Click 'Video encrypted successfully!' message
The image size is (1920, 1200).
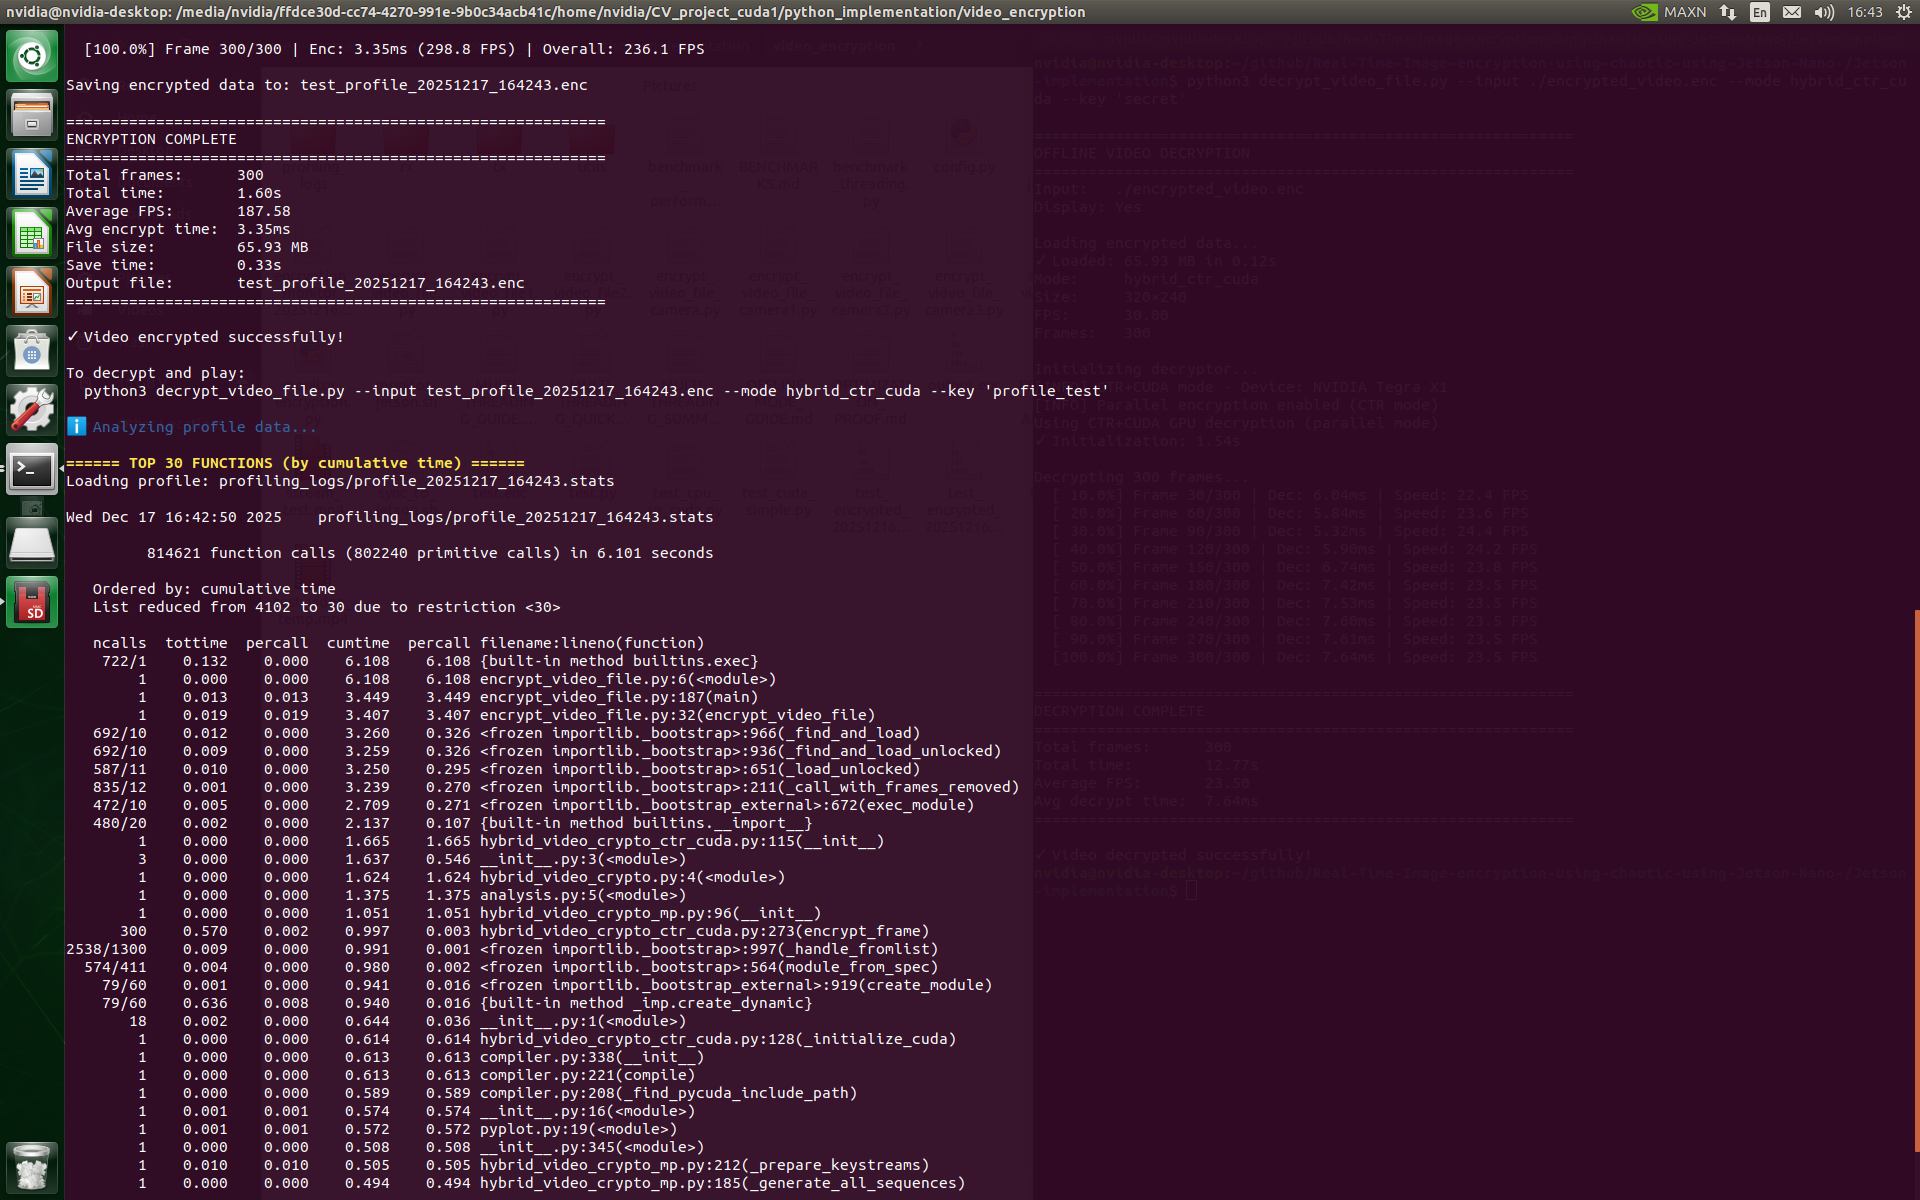[x=205, y=337]
